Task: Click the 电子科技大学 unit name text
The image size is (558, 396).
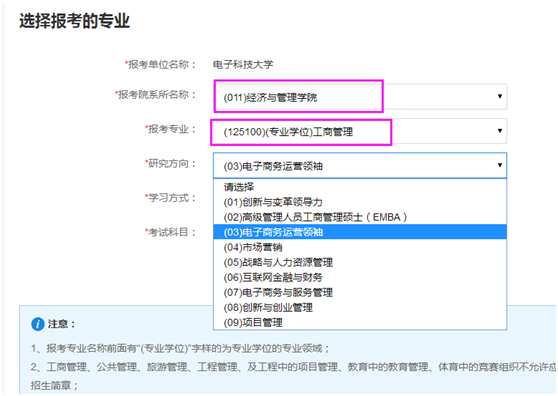Action: pos(243,64)
